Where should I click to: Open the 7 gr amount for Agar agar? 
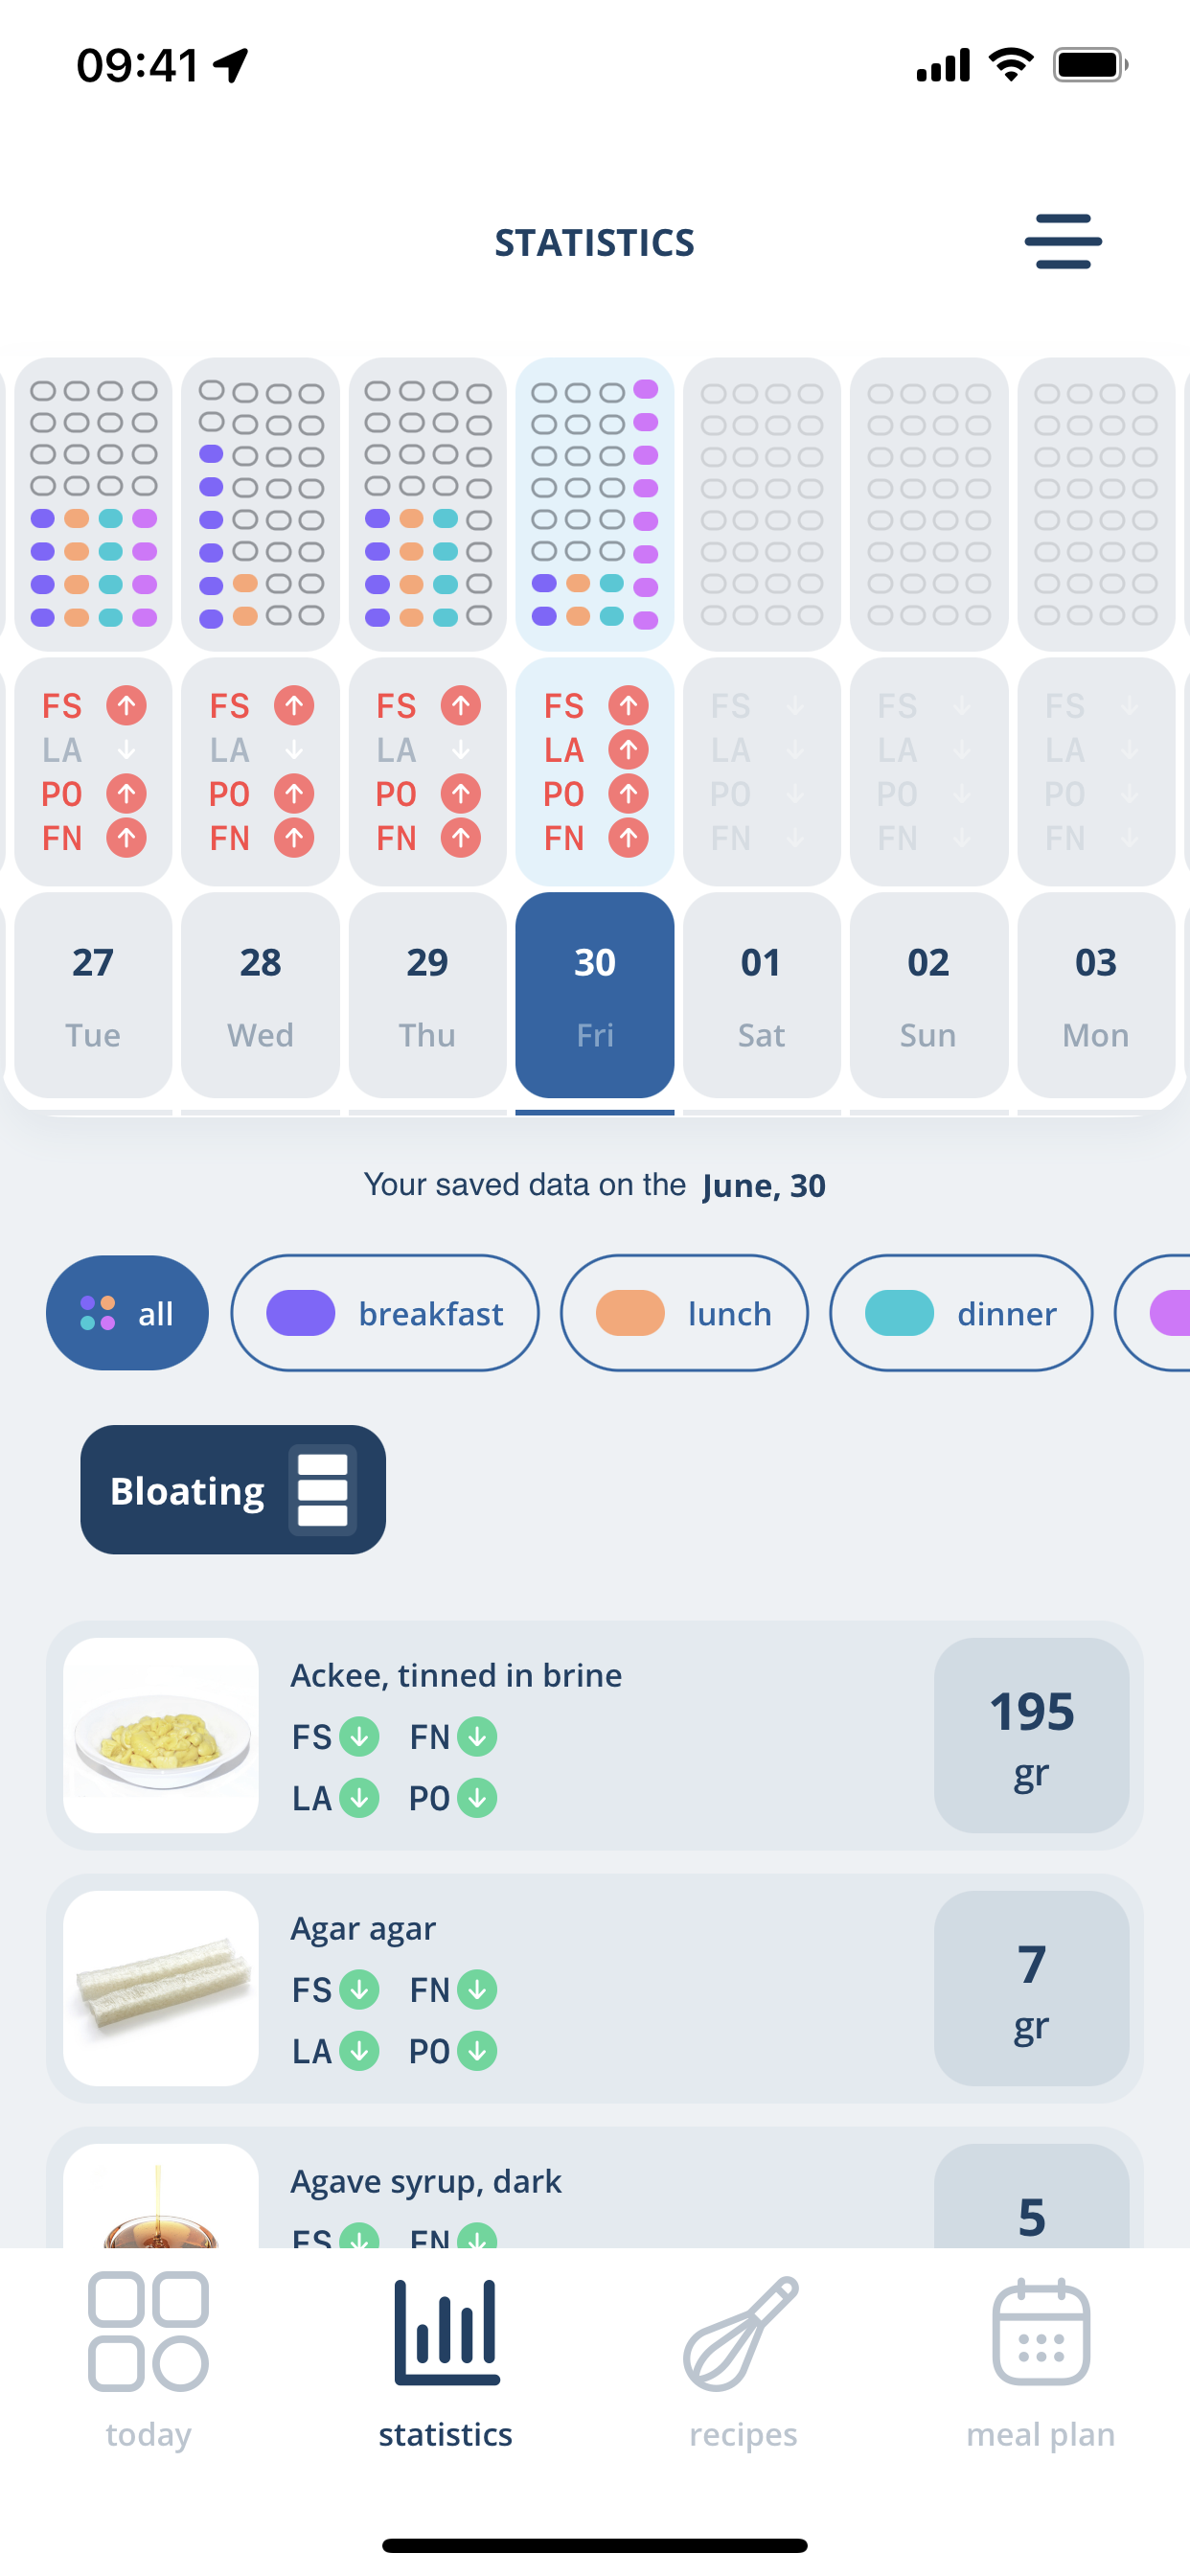coord(1031,1988)
